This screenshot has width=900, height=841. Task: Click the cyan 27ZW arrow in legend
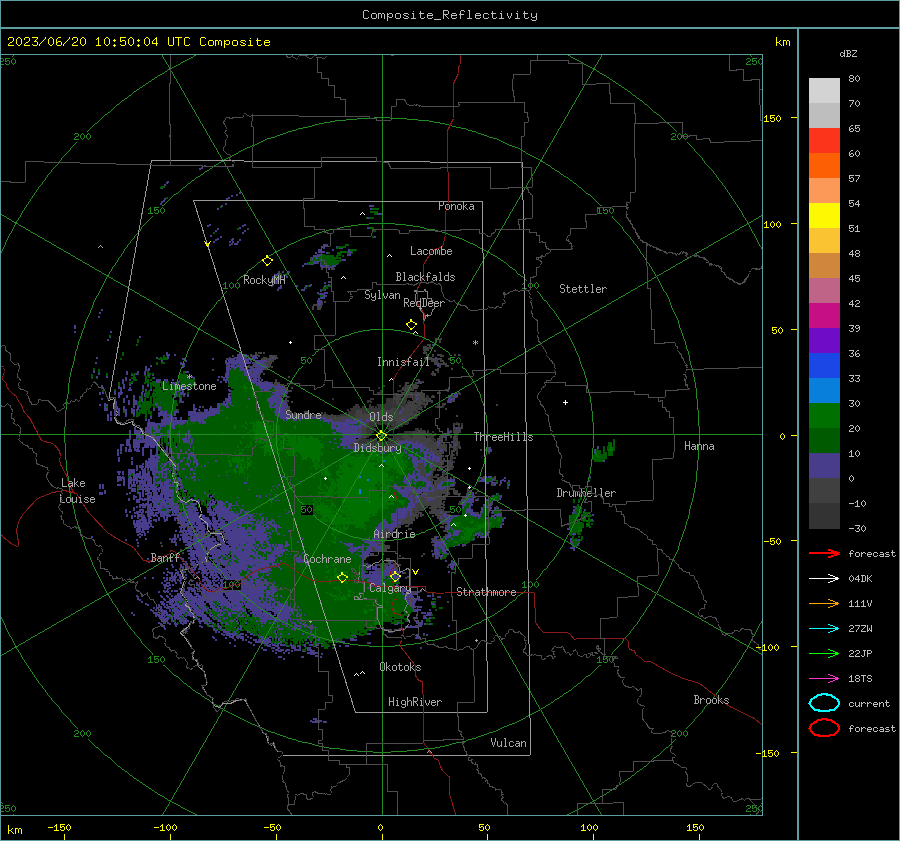click(x=824, y=628)
